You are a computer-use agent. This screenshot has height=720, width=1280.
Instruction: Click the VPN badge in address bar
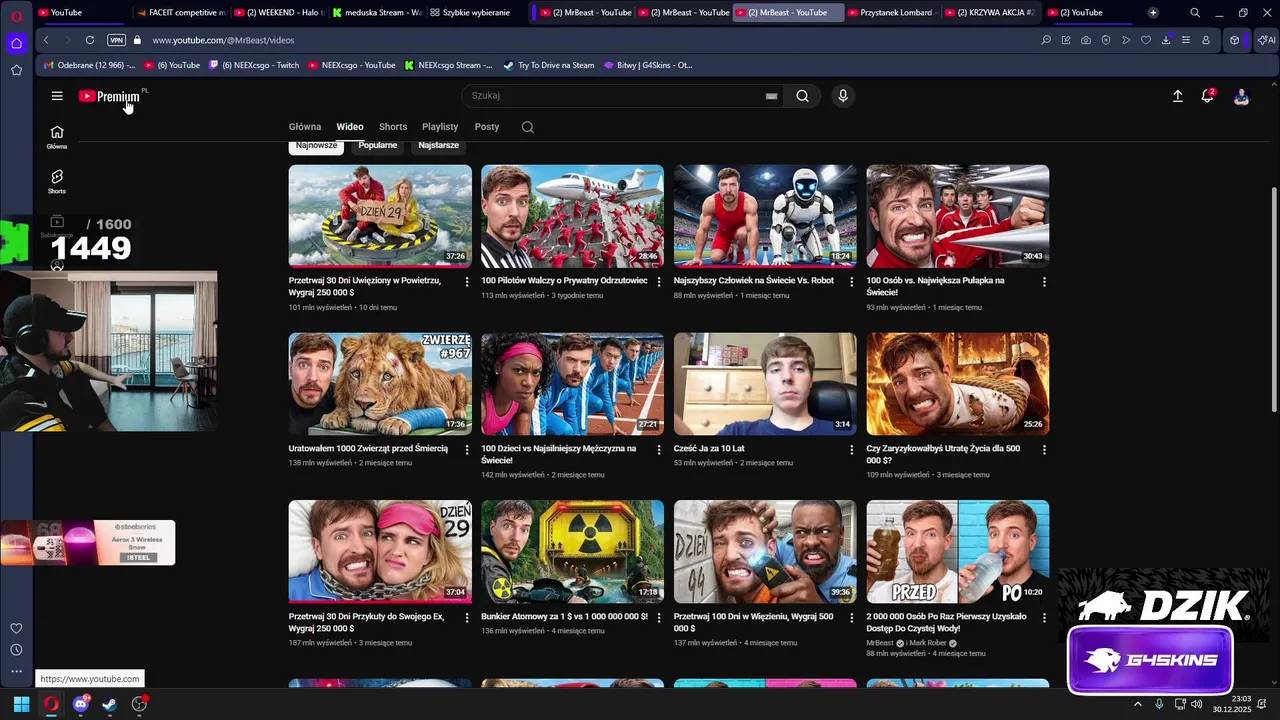tap(116, 40)
